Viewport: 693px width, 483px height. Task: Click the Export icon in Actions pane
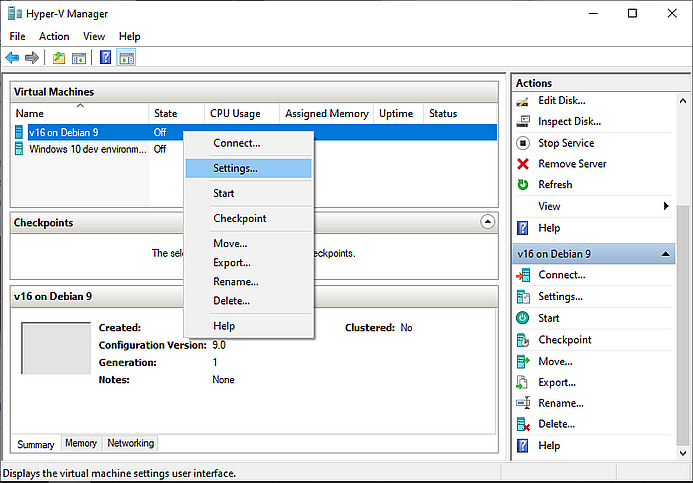(x=522, y=382)
